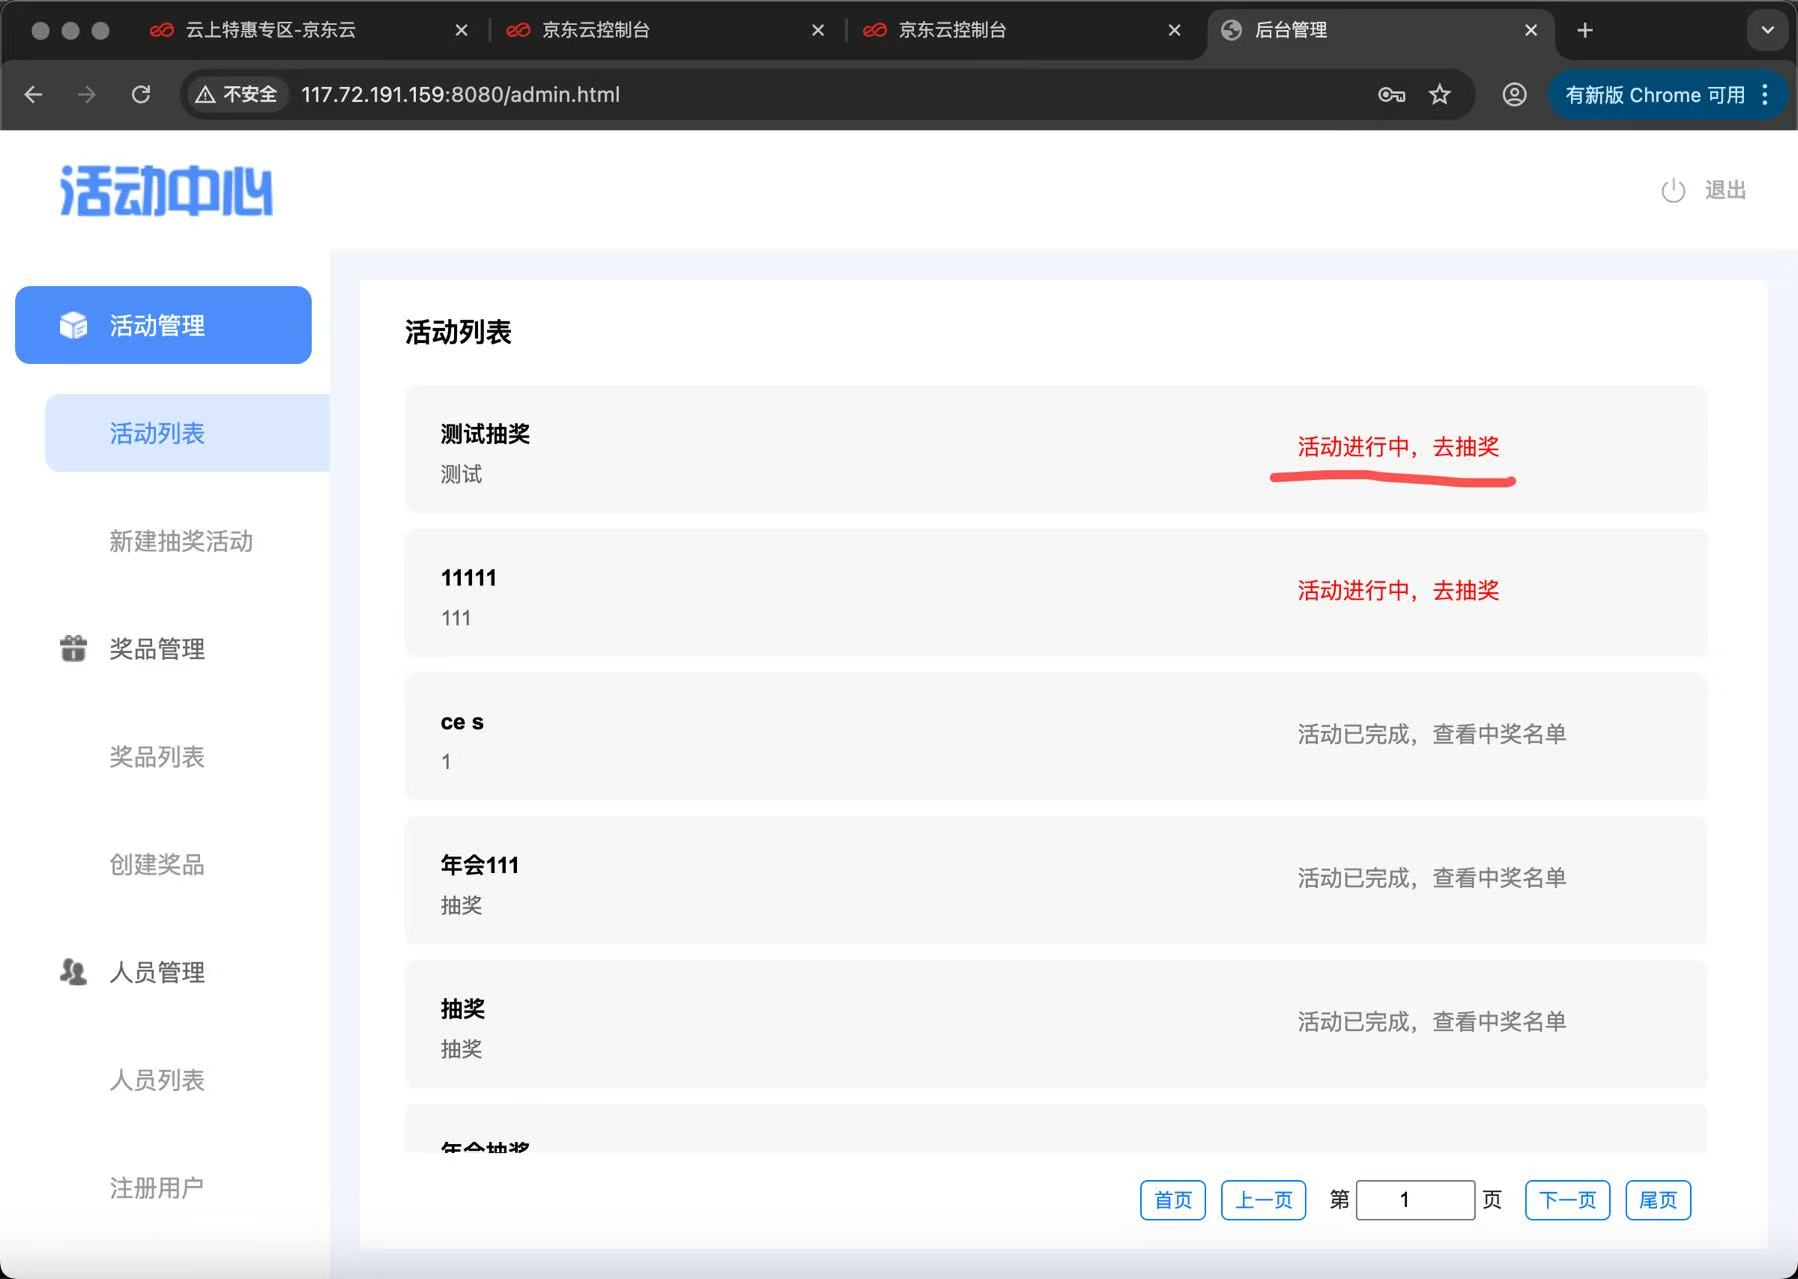Screen dimensions: 1798x1279
Task: Click the 人员管理 people icon
Action: (73, 972)
